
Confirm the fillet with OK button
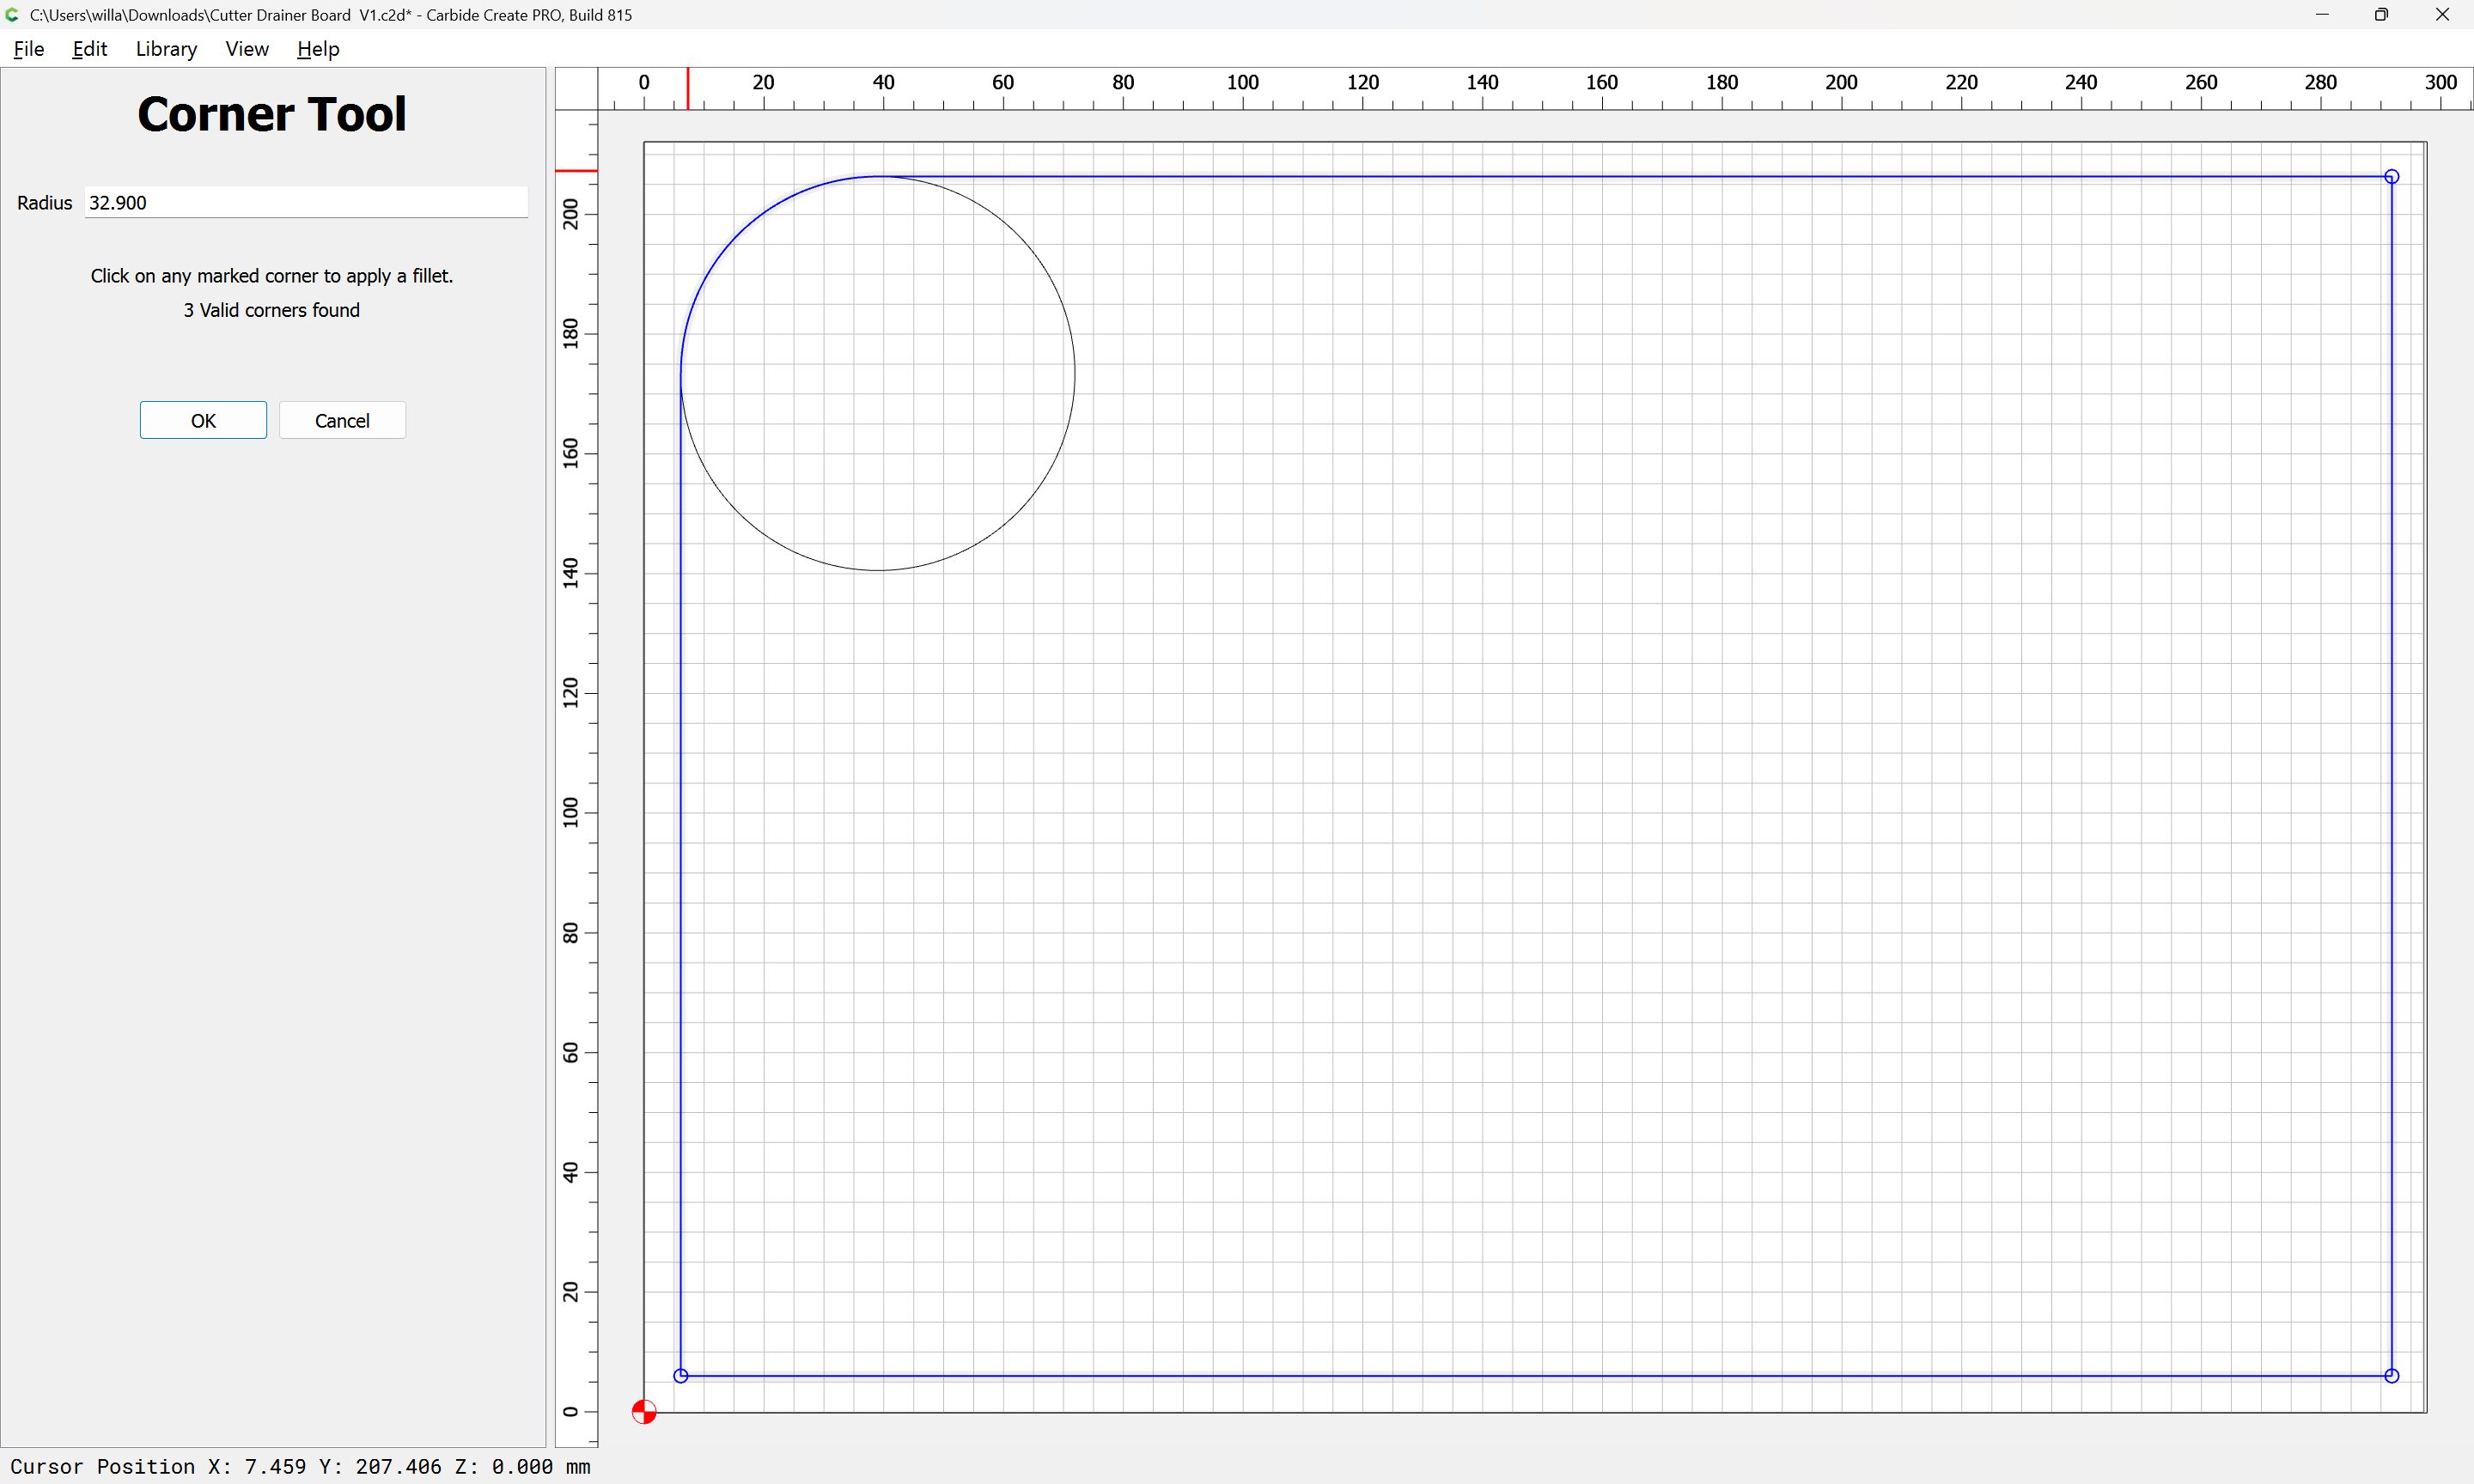click(x=203, y=420)
